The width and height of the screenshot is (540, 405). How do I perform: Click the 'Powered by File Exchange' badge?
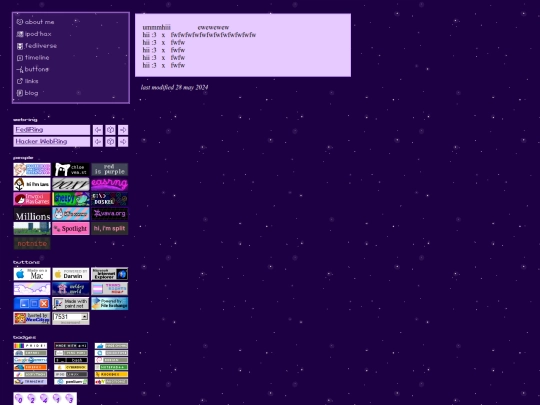[110, 304]
